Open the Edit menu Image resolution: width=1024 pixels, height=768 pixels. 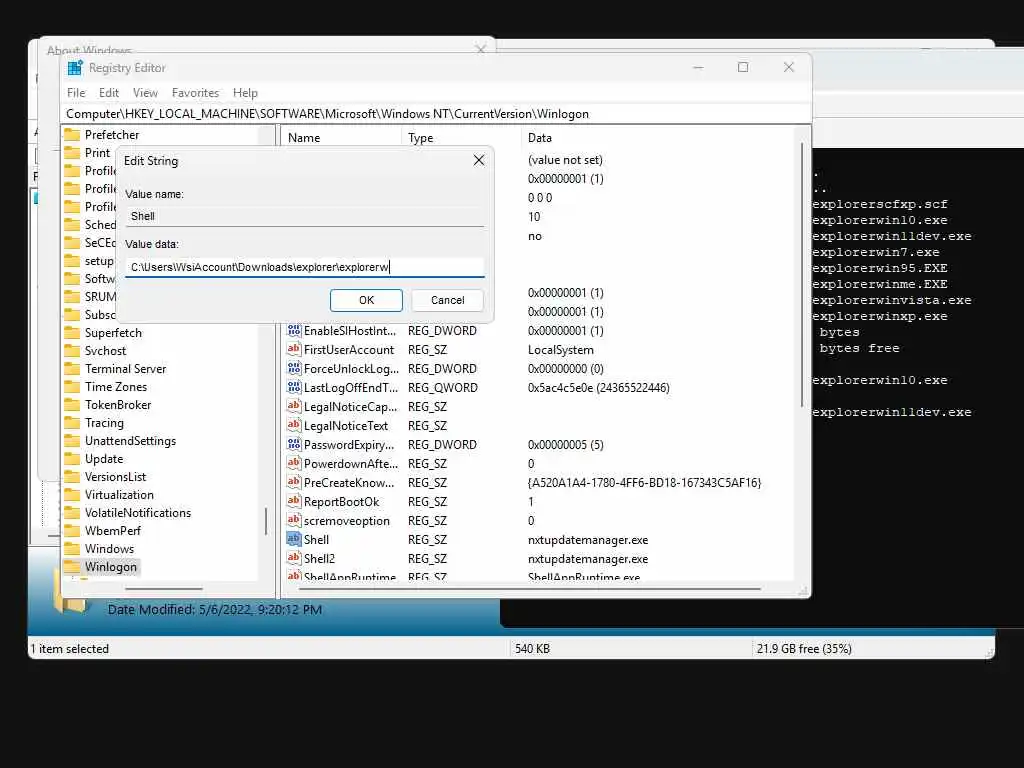109,93
